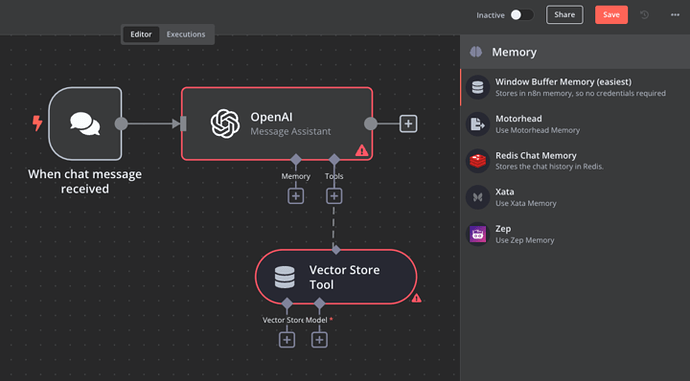This screenshot has width=690, height=381.
Task: Toggle the Inactive workflow switch
Action: [x=522, y=15]
